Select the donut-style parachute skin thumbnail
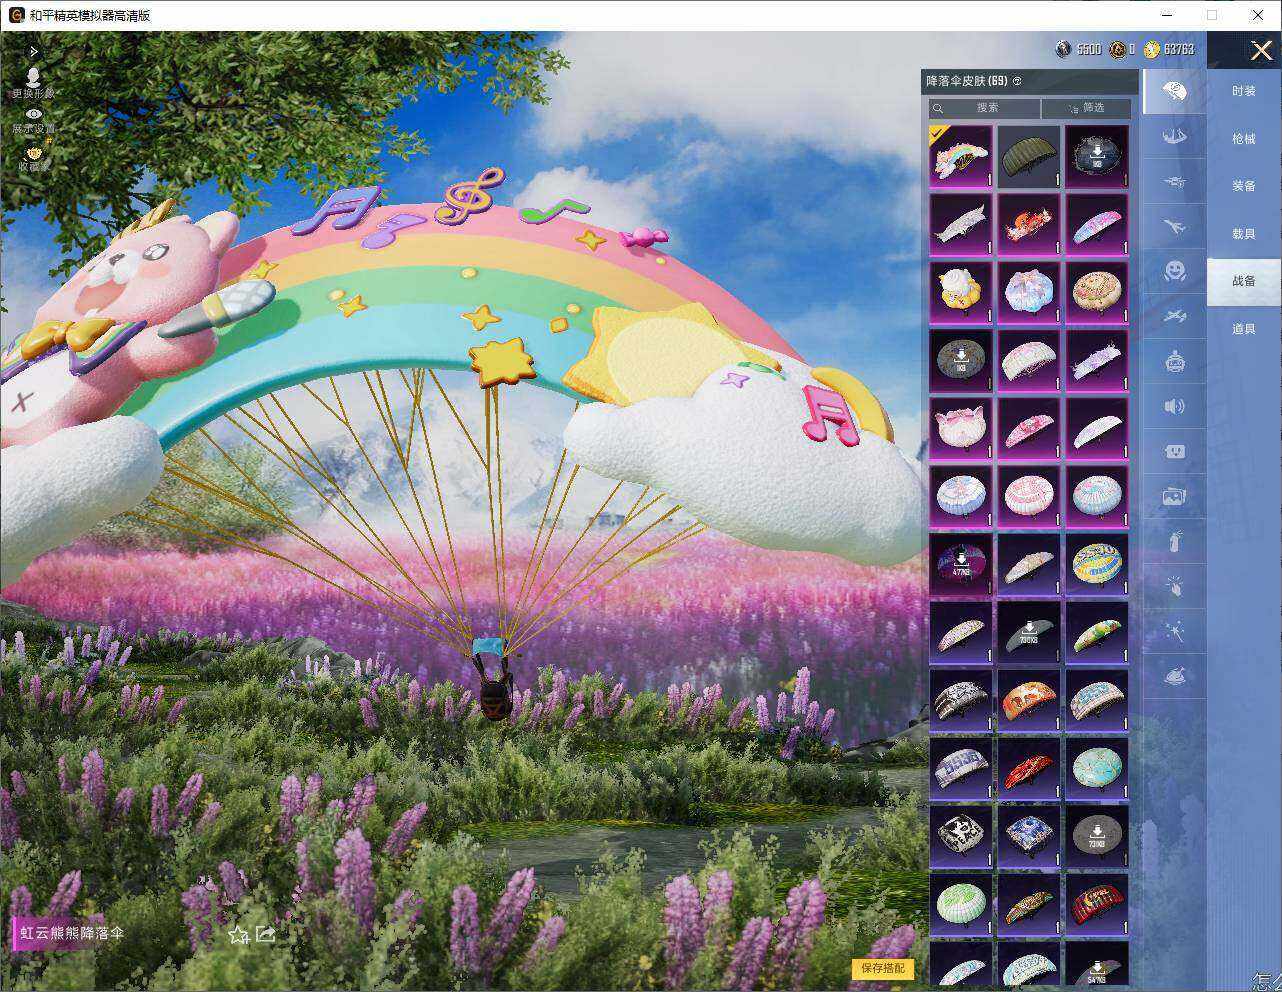Image resolution: width=1282 pixels, height=992 pixels. [x=1097, y=291]
